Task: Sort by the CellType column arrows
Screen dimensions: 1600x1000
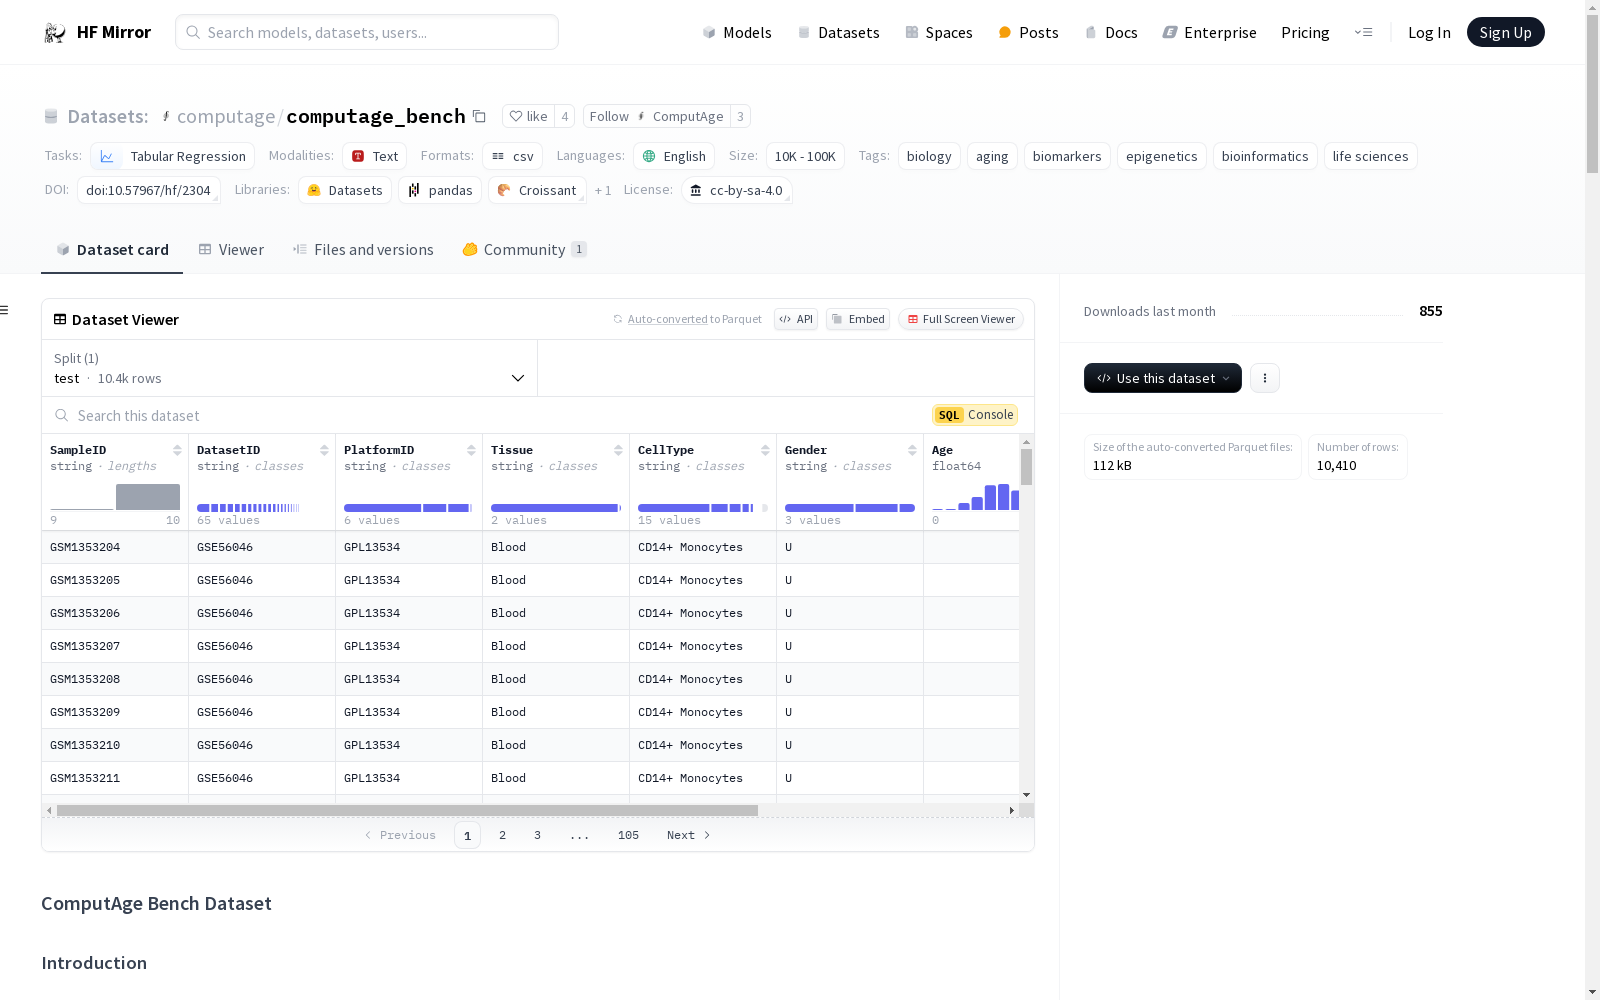Action: (765, 450)
